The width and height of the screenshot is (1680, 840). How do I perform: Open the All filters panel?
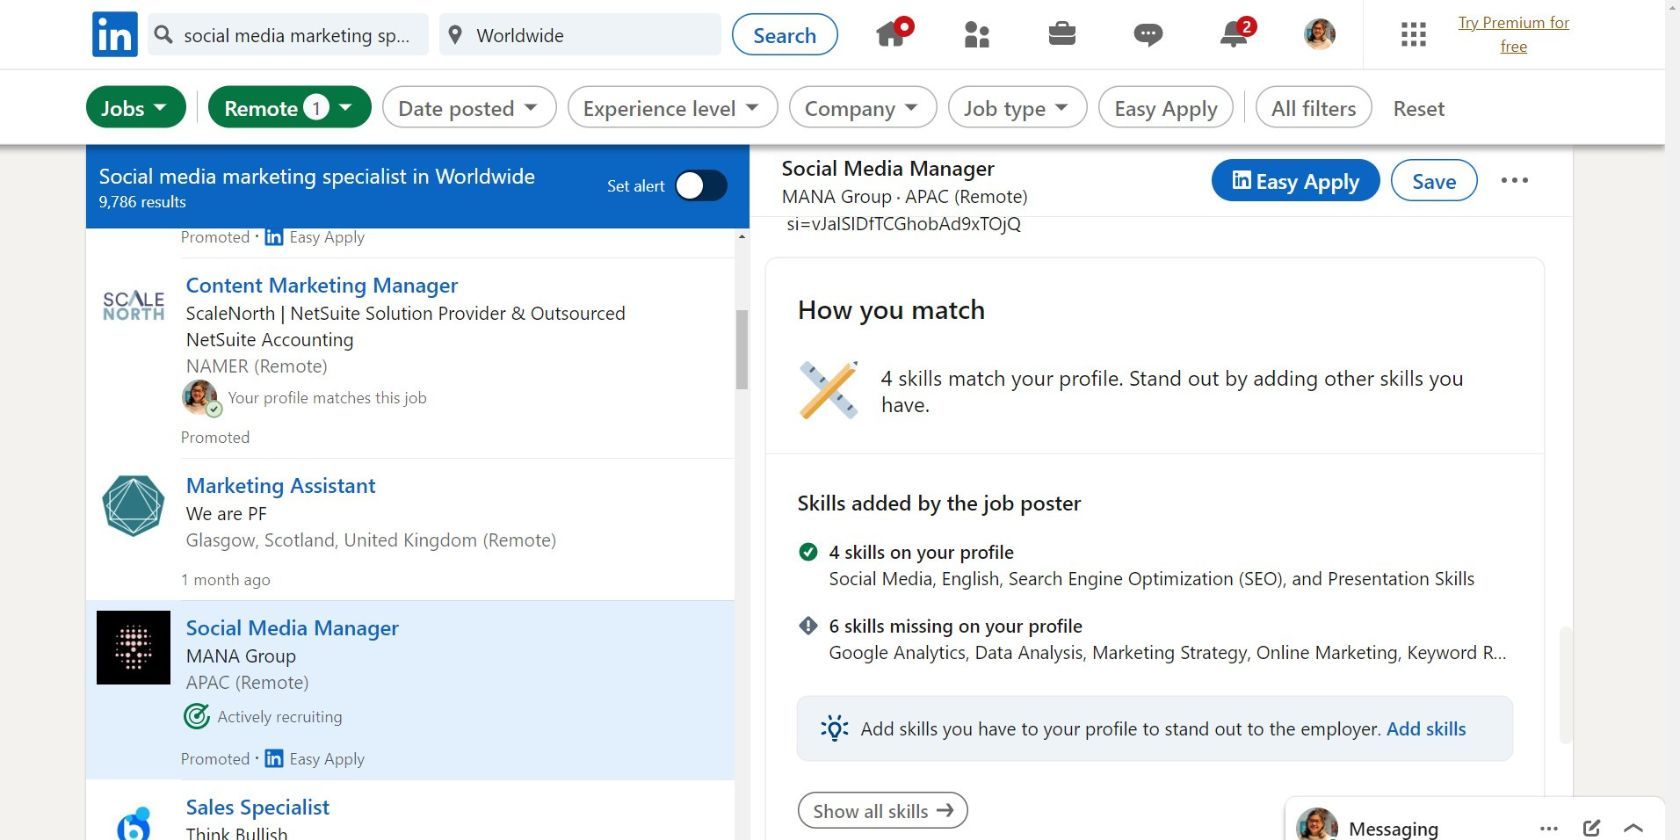(x=1313, y=108)
